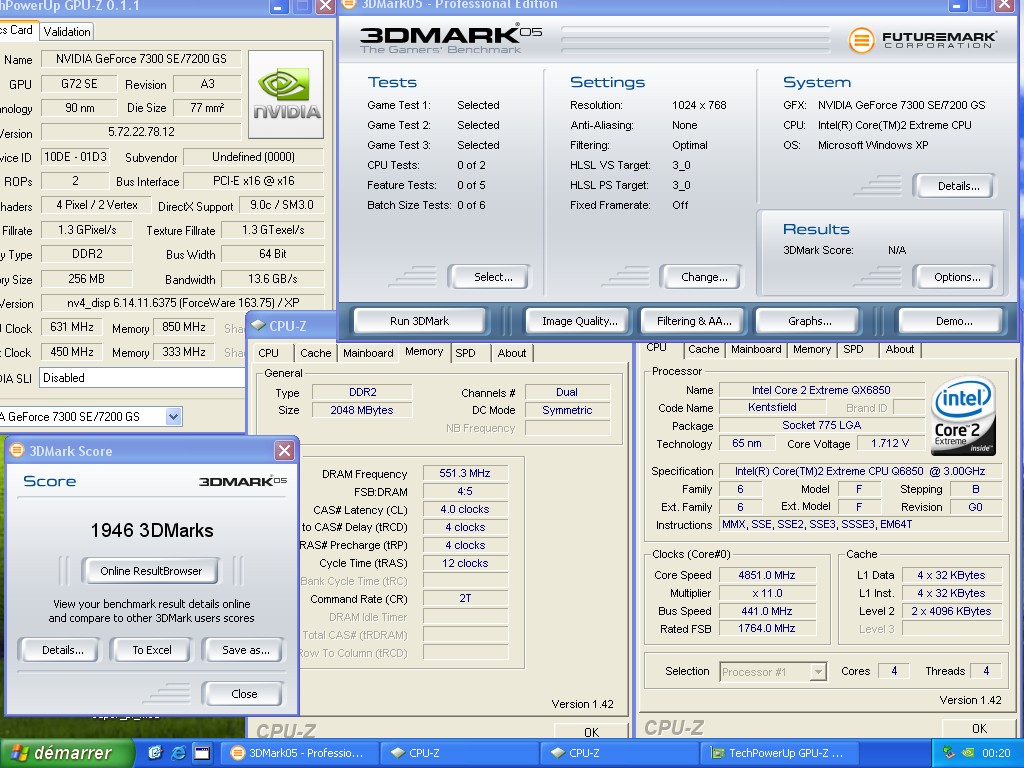Open Cache tab in right CPU-Z window
The height and width of the screenshot is (768, 1024).
(703, 349)
